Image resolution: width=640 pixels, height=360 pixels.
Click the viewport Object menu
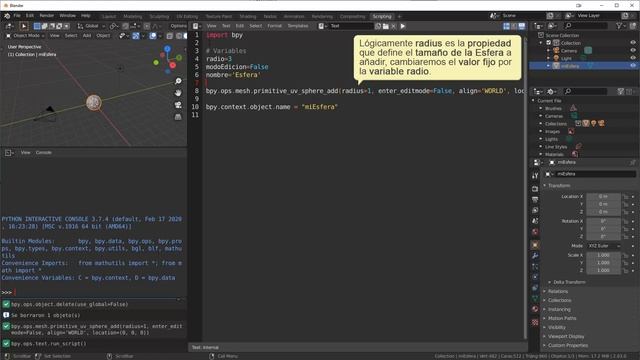pyautogui.click(x=103, y=36)
